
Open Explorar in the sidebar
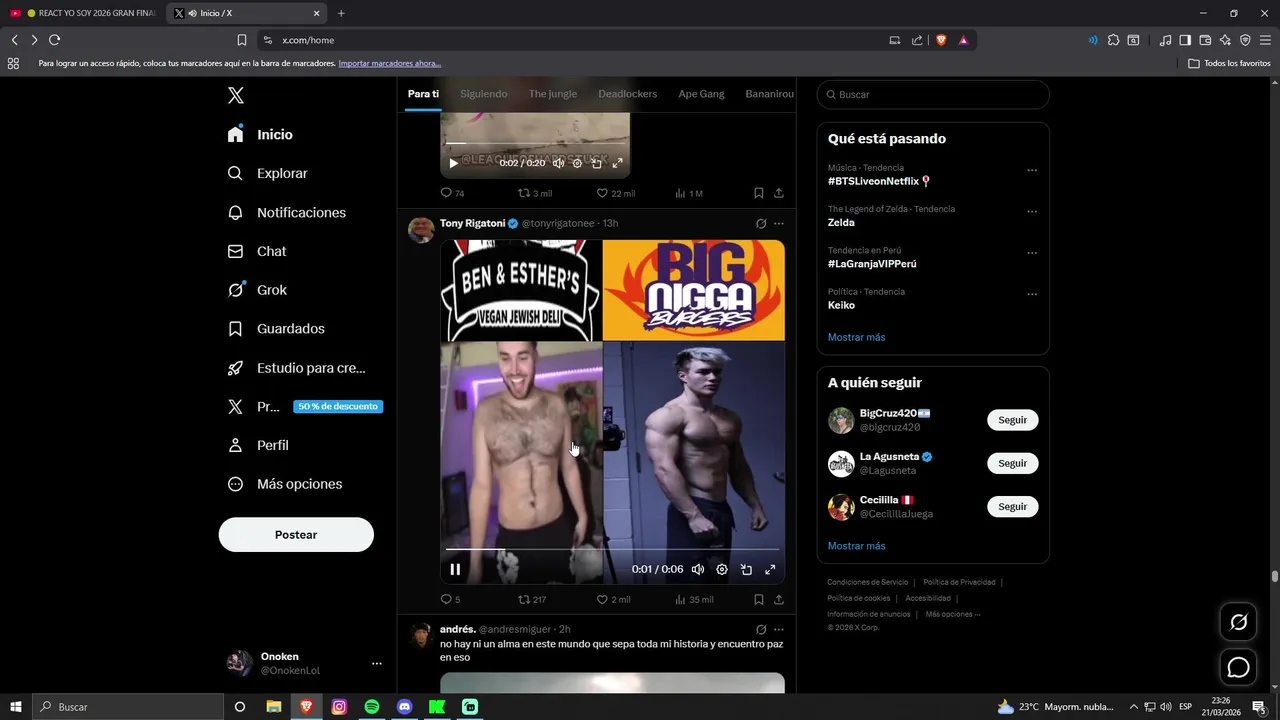click(267, 173)
